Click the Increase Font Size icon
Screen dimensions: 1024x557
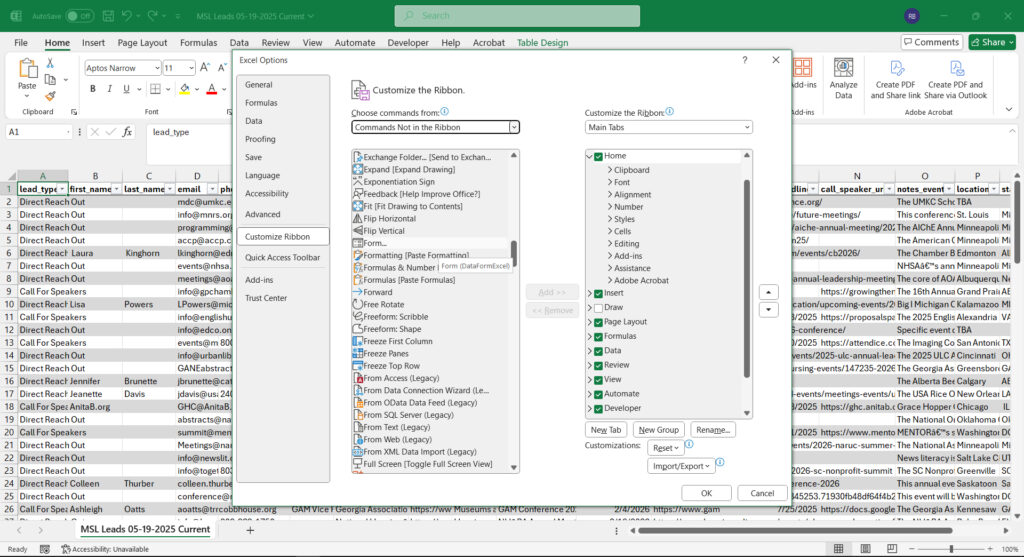click(x=205, y=67)
